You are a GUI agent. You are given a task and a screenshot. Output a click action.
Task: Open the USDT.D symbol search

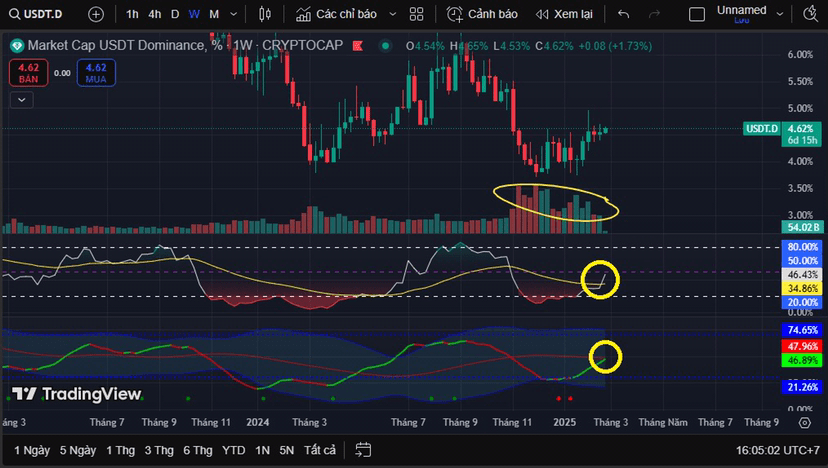(36, 14)
